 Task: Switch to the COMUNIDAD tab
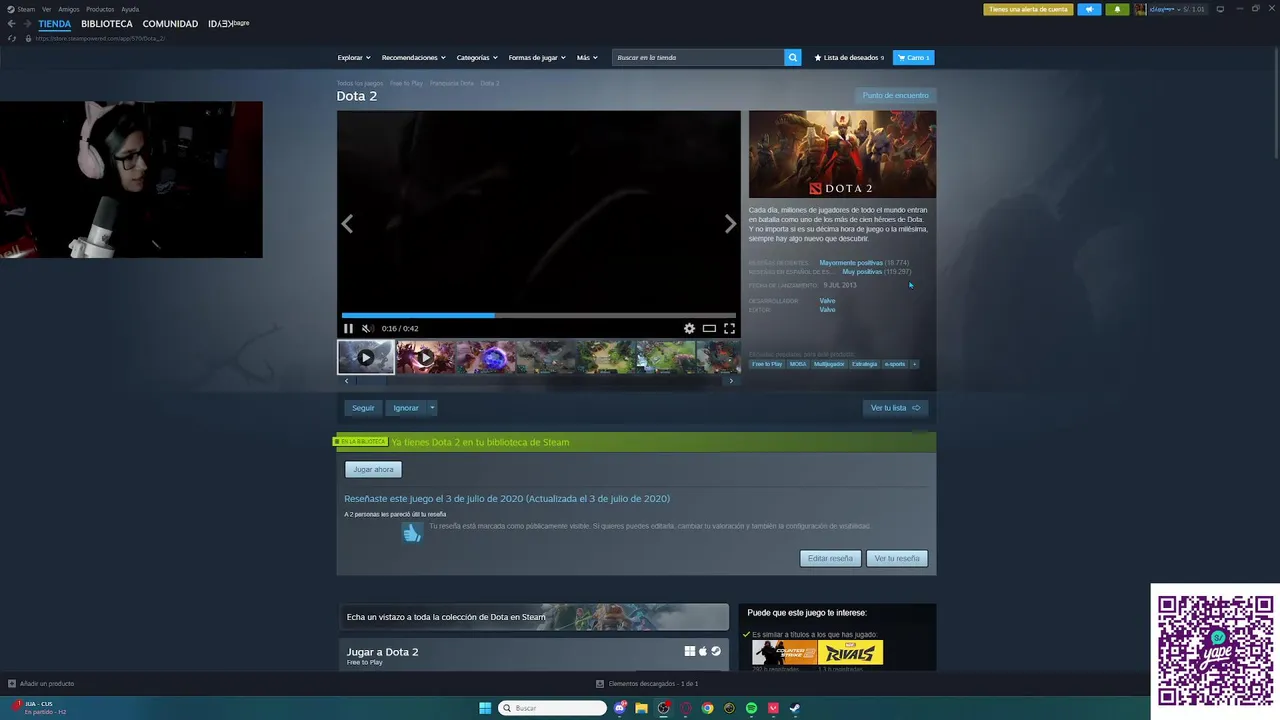(x=170, y=23)
